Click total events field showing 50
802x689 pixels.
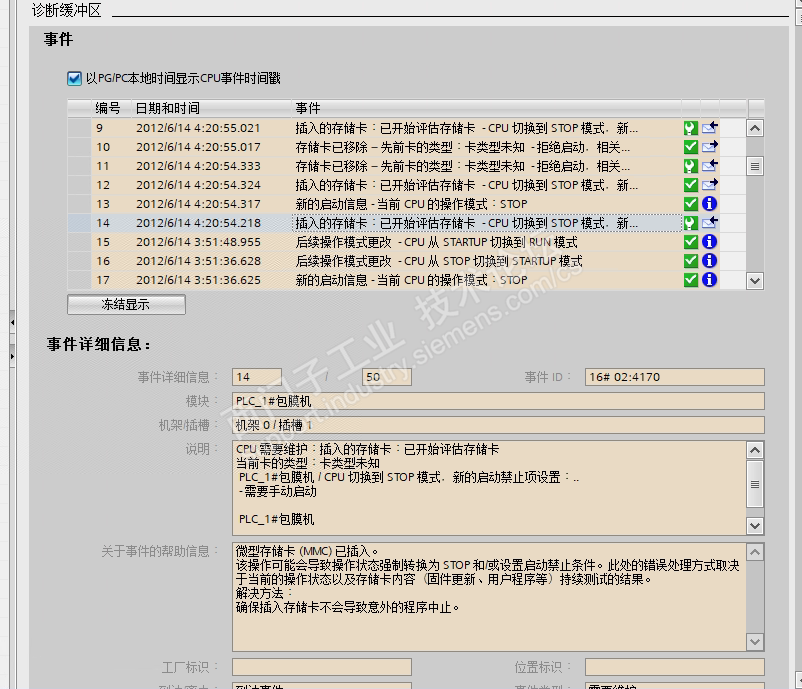pyautogui.click(x=387, y=377)
